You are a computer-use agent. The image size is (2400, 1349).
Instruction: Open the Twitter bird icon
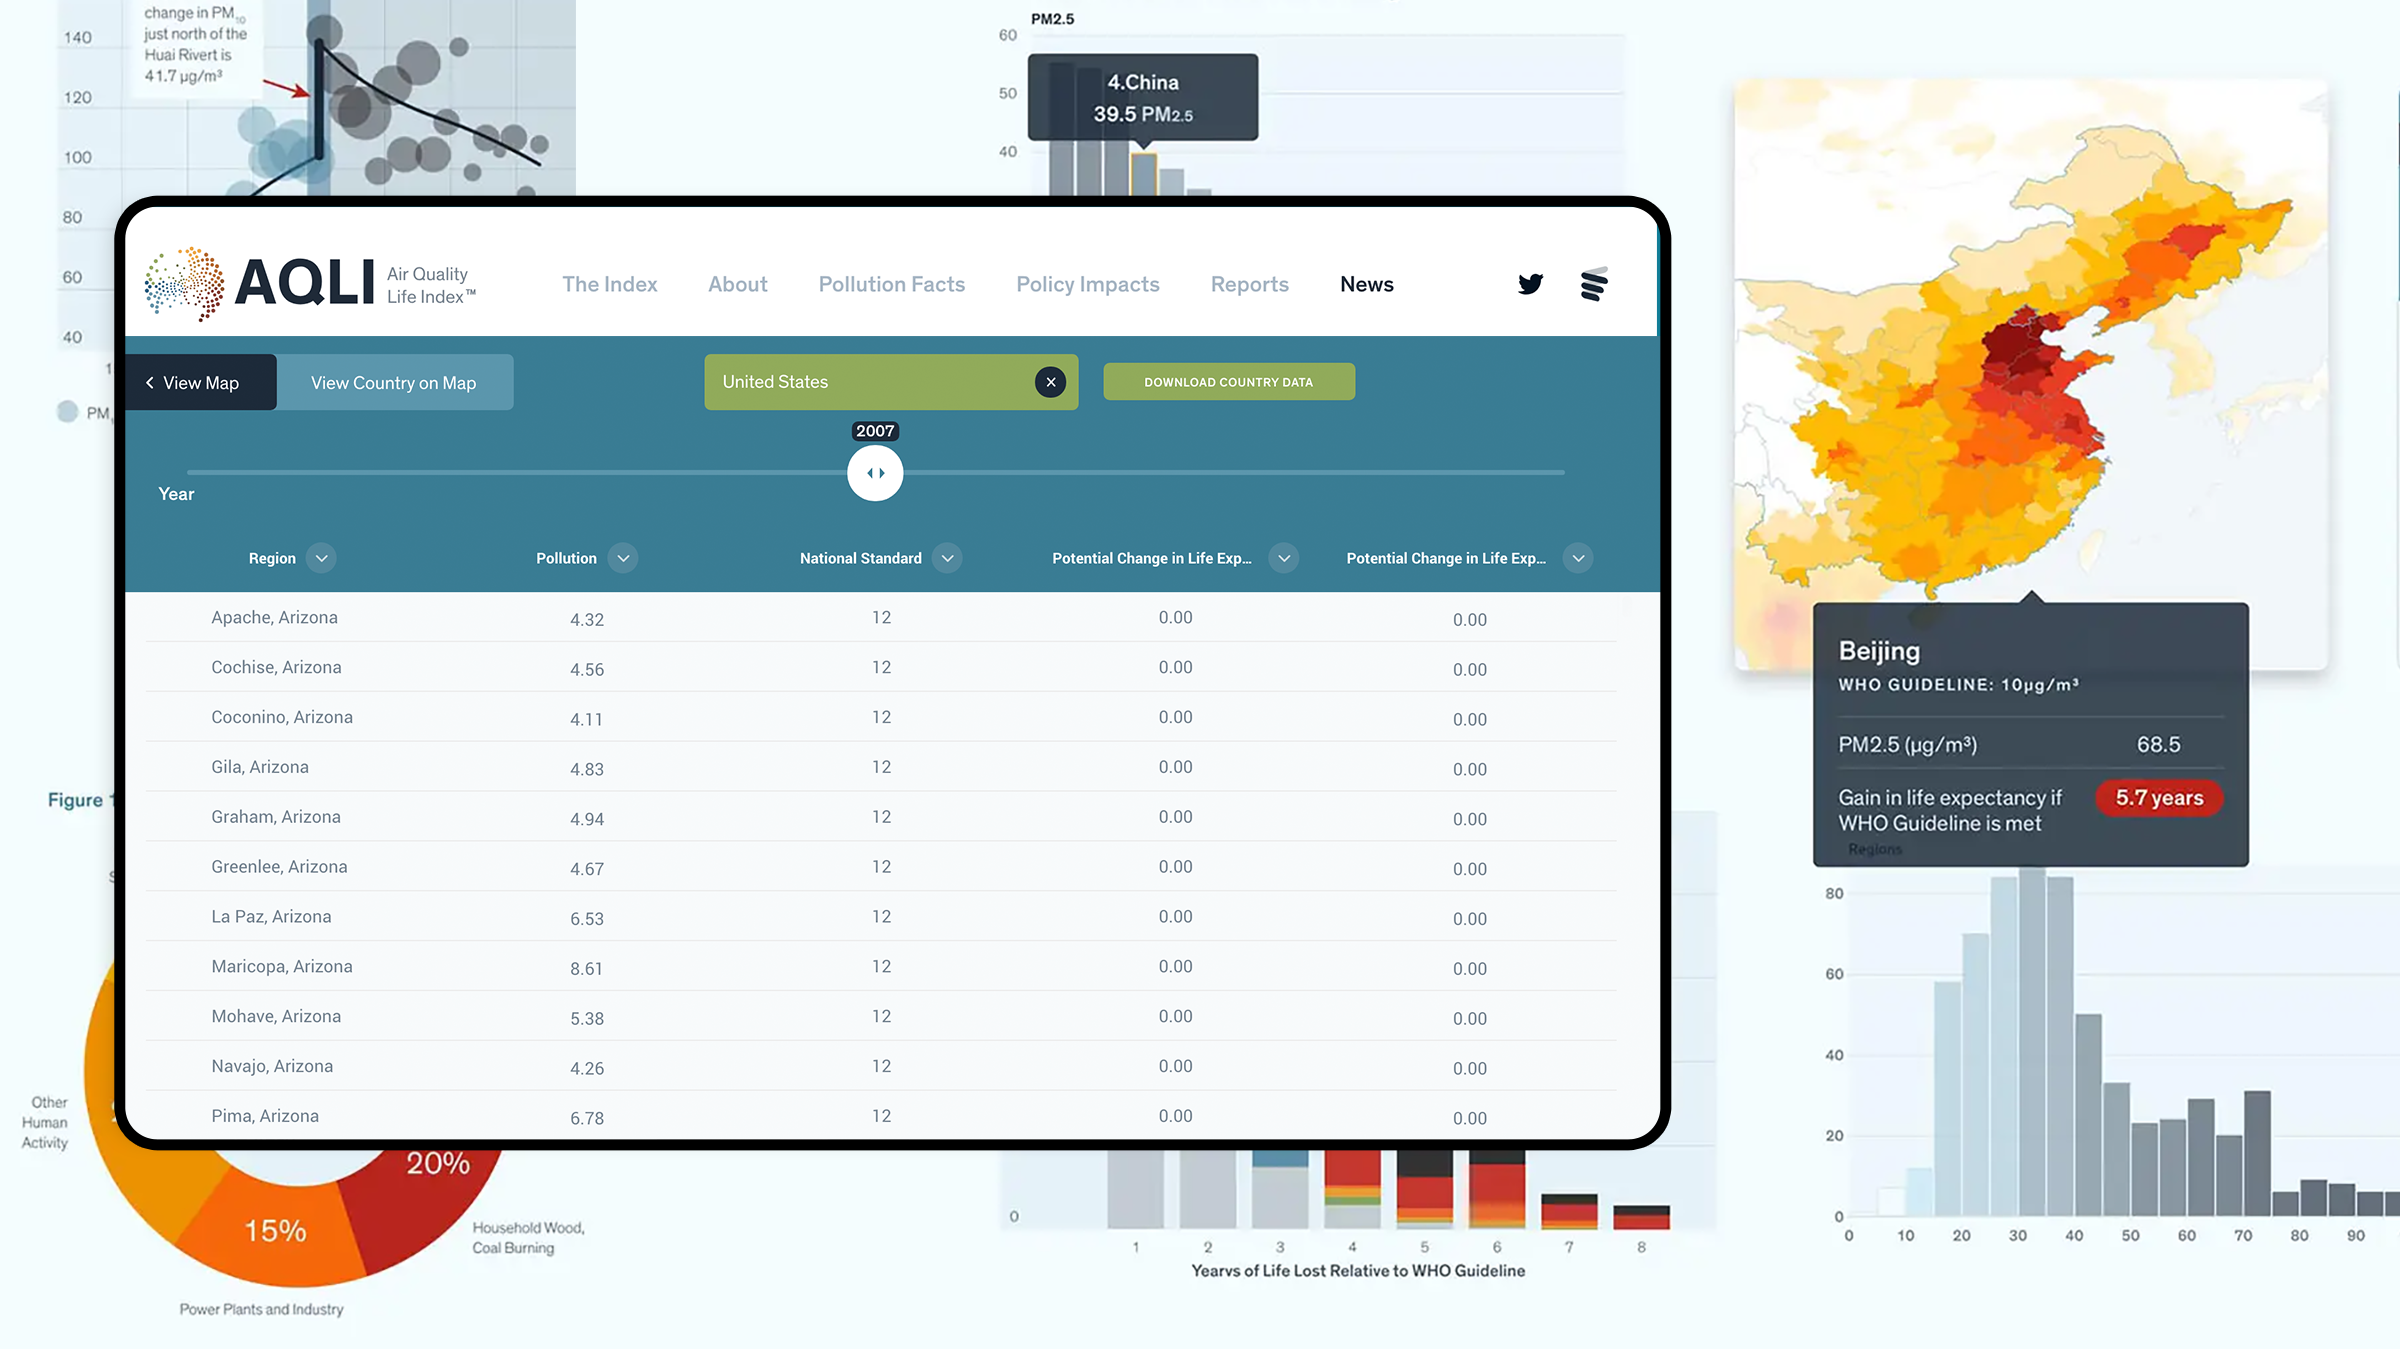pos(1530,284)
